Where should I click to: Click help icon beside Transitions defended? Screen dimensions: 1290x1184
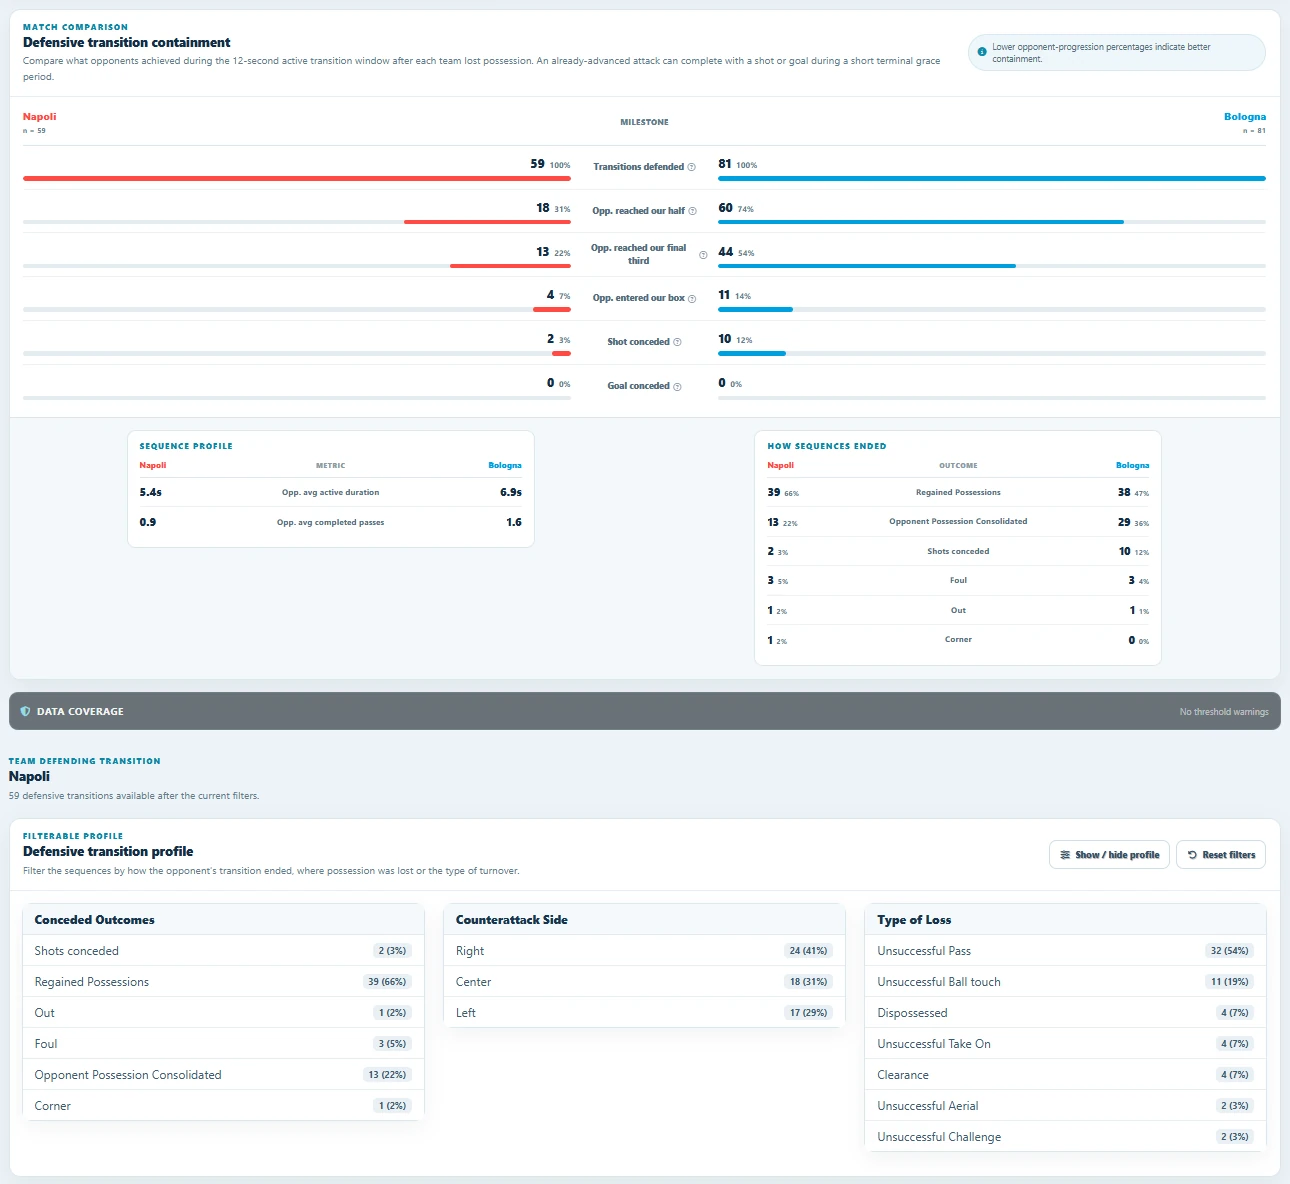click(x=691, y=167)
